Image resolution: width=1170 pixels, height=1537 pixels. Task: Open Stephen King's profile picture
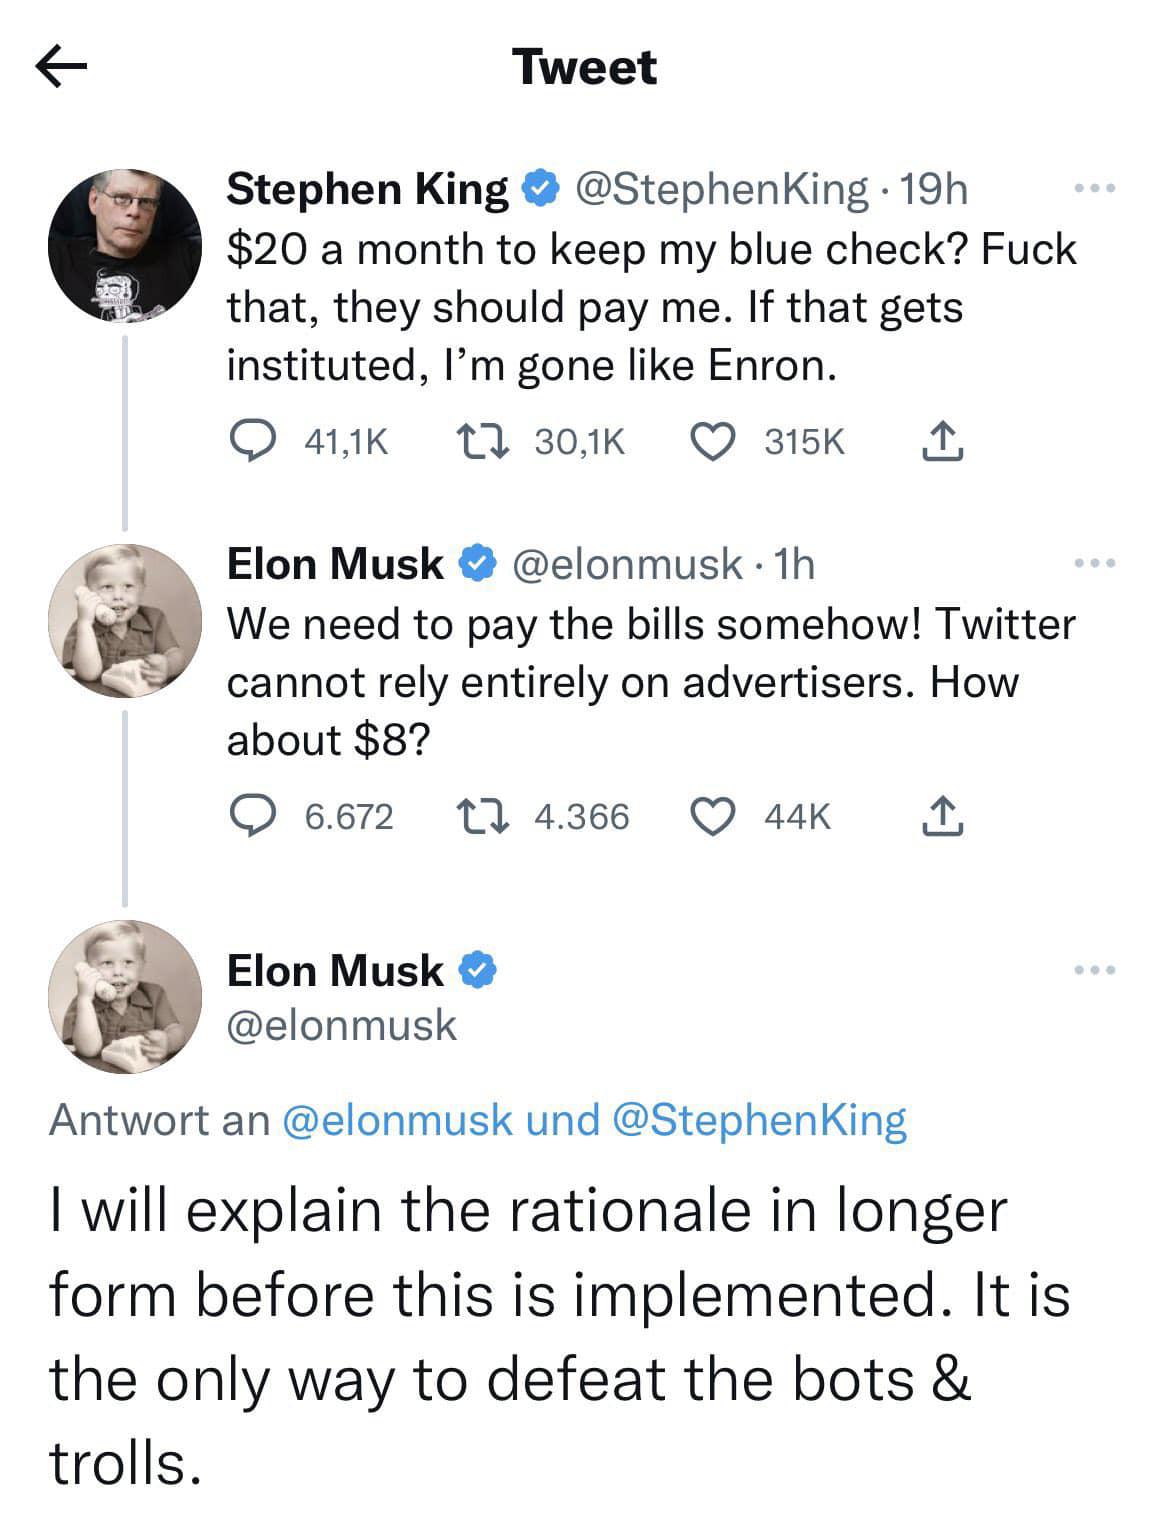(125, 246)
